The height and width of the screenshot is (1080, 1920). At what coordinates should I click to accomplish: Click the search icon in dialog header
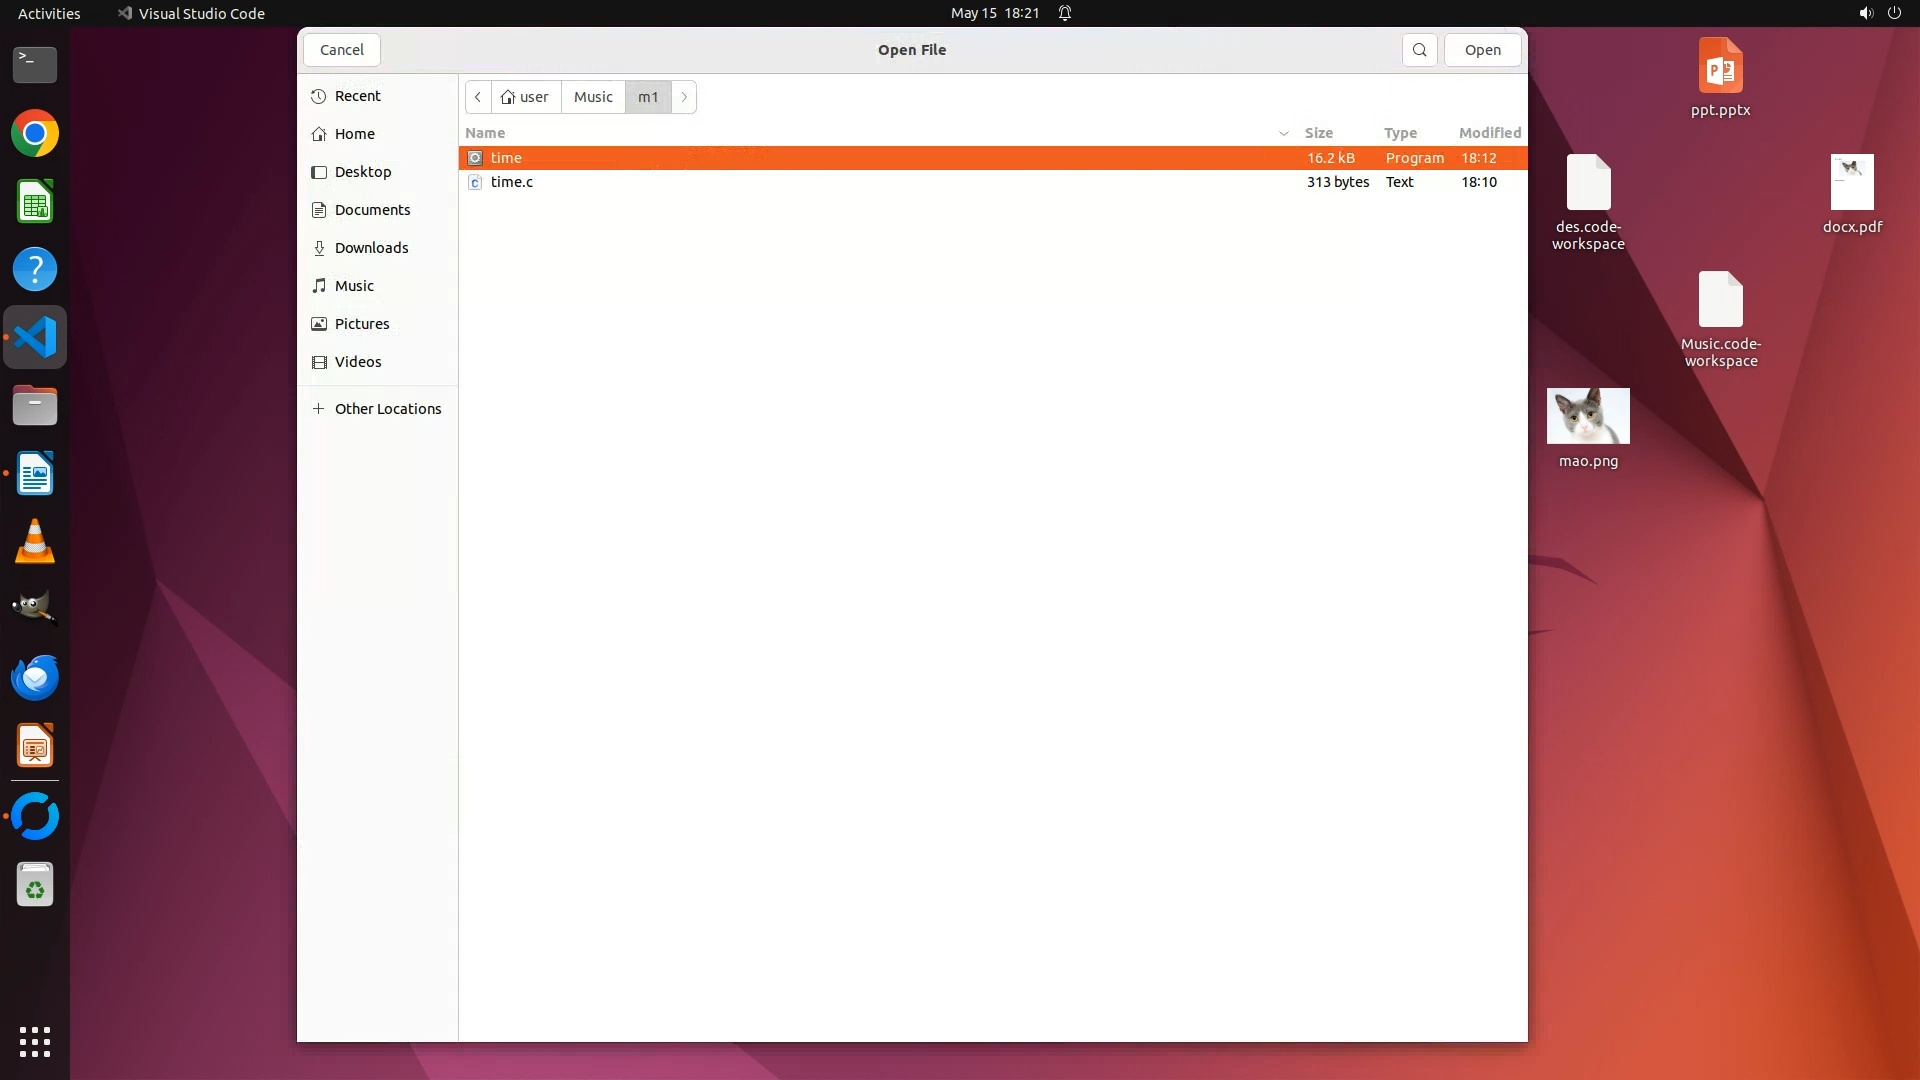point(1419,50)
